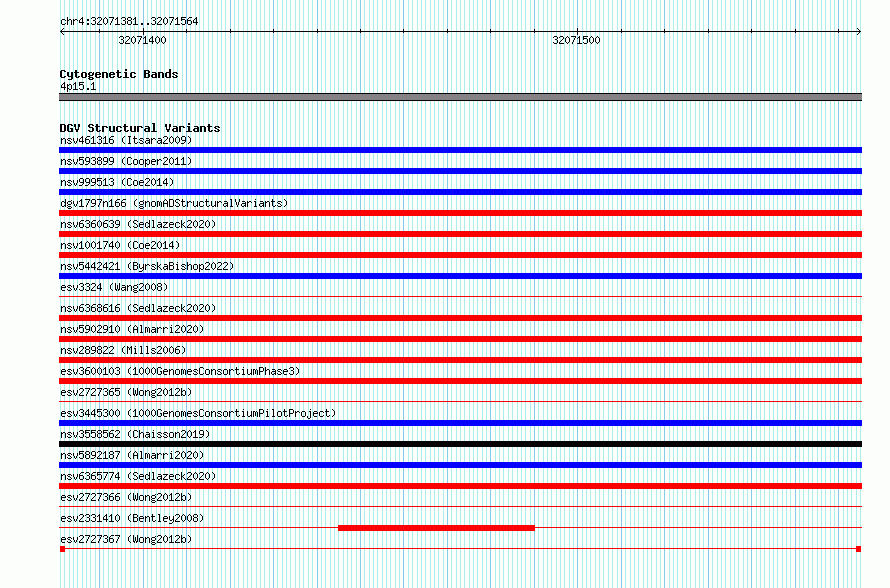Click nsv3558562 (Chaisson2019) label
Screen dimensions: 890x588
pyautogui.click(x=135, y=434)
